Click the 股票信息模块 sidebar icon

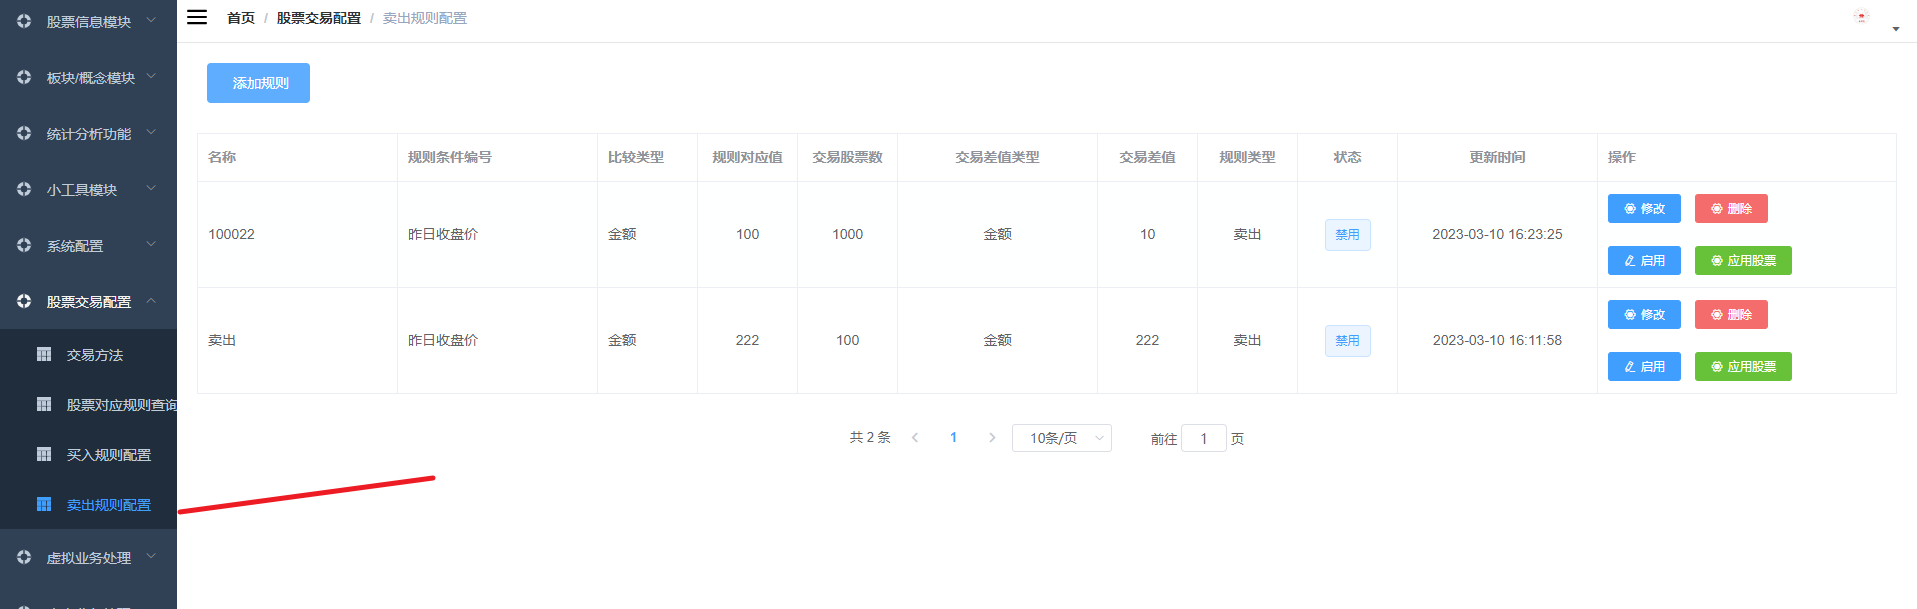pyautogui.click(x=24, y=21)
